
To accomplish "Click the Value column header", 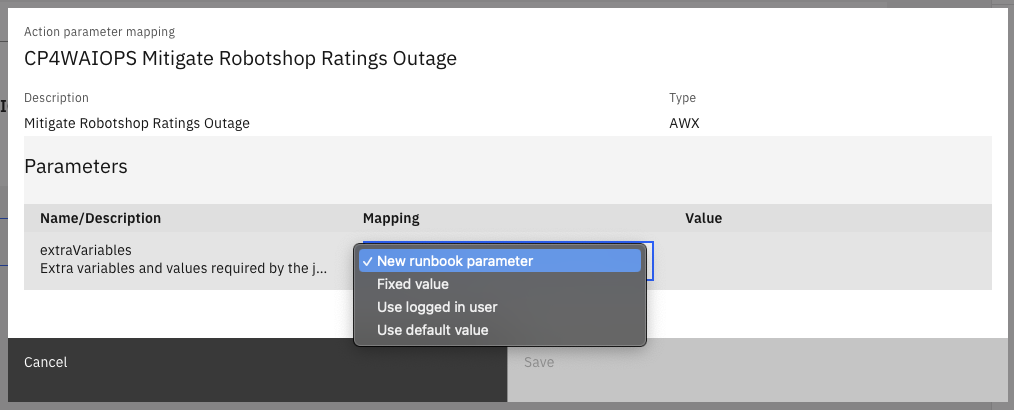I will coord(703,218).
